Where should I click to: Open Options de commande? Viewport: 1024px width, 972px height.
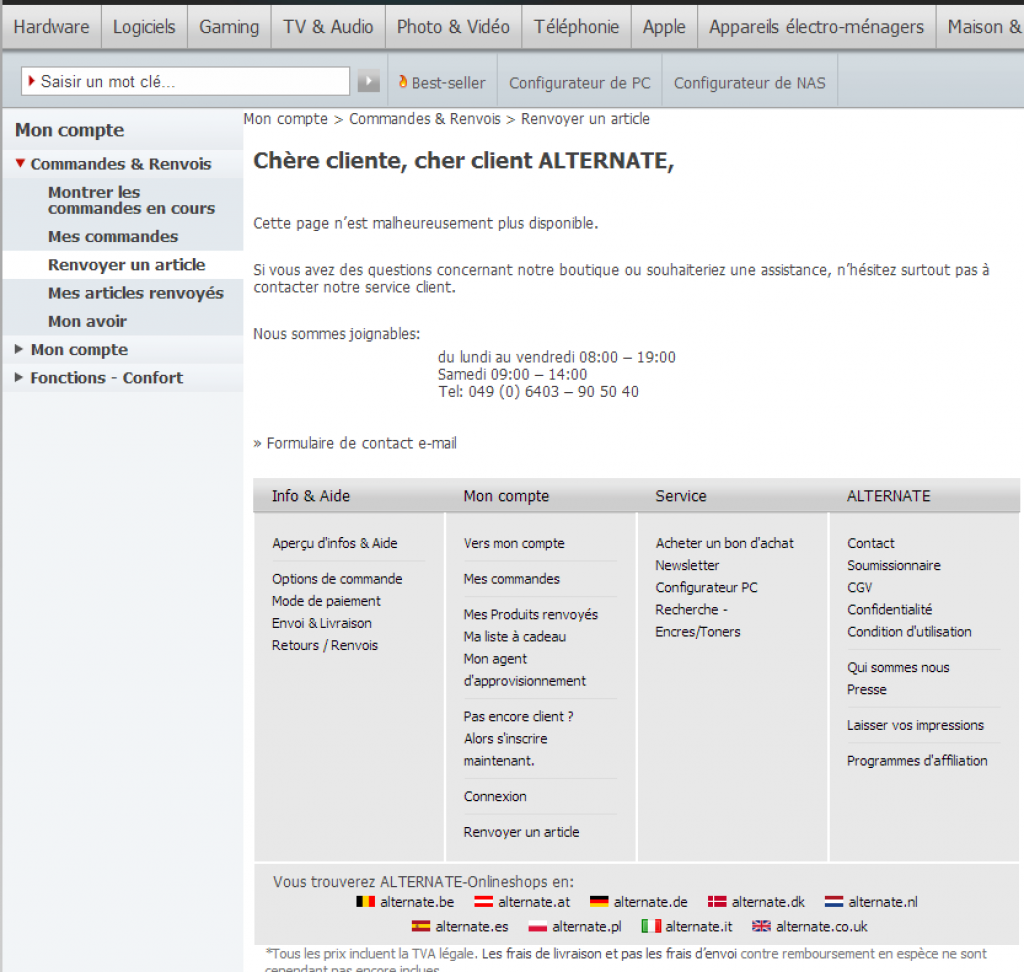[337, 579]
